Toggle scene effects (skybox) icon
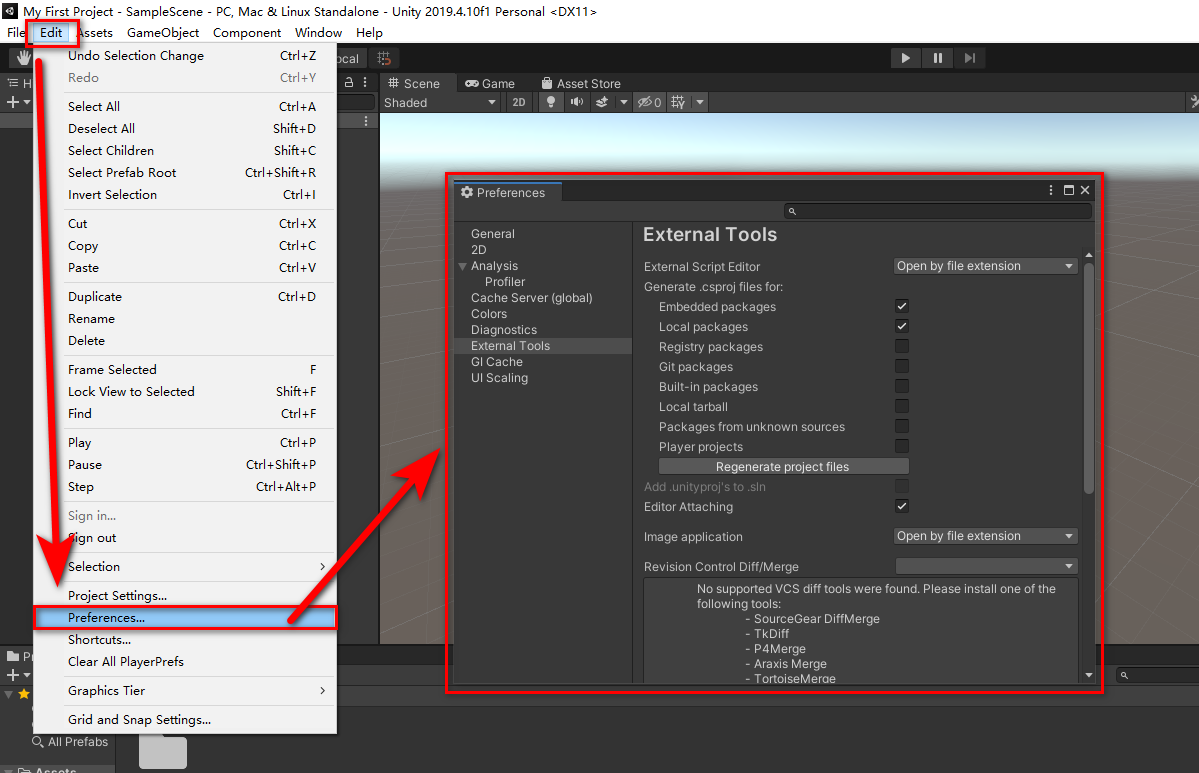Viewport: 1199px width, 773px height. click(603, 102)
